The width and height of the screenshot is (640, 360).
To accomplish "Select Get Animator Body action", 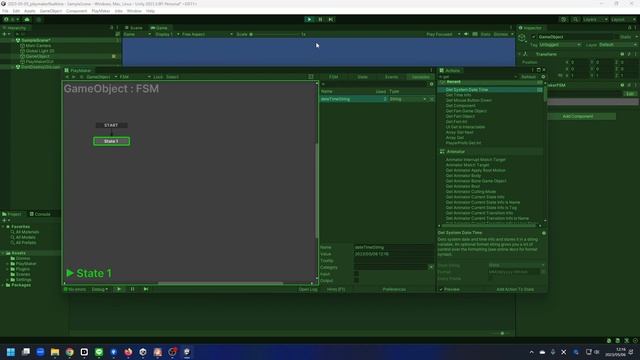I will tap(463, 176).
